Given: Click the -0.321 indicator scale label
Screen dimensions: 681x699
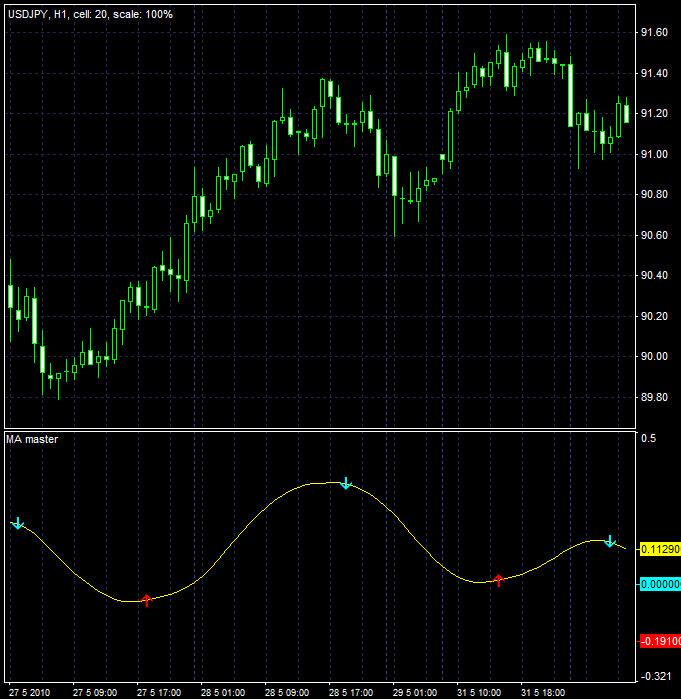Looking at the screenshot, I should (656, 676).
